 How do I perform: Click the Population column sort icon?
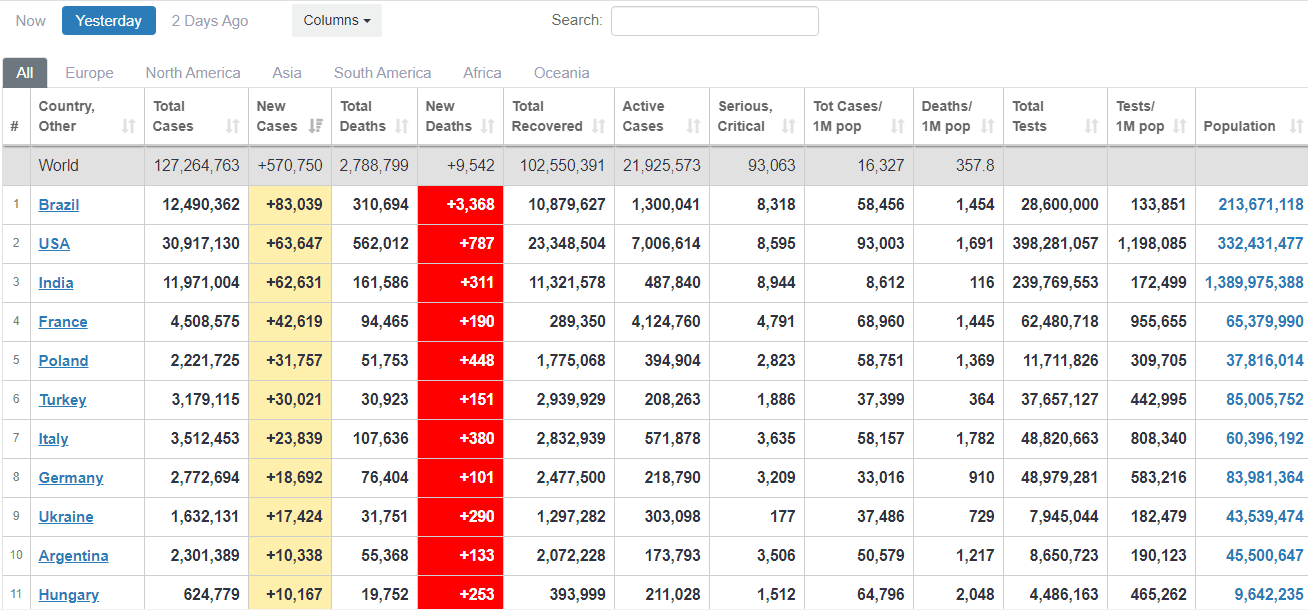coord(1297,126)
